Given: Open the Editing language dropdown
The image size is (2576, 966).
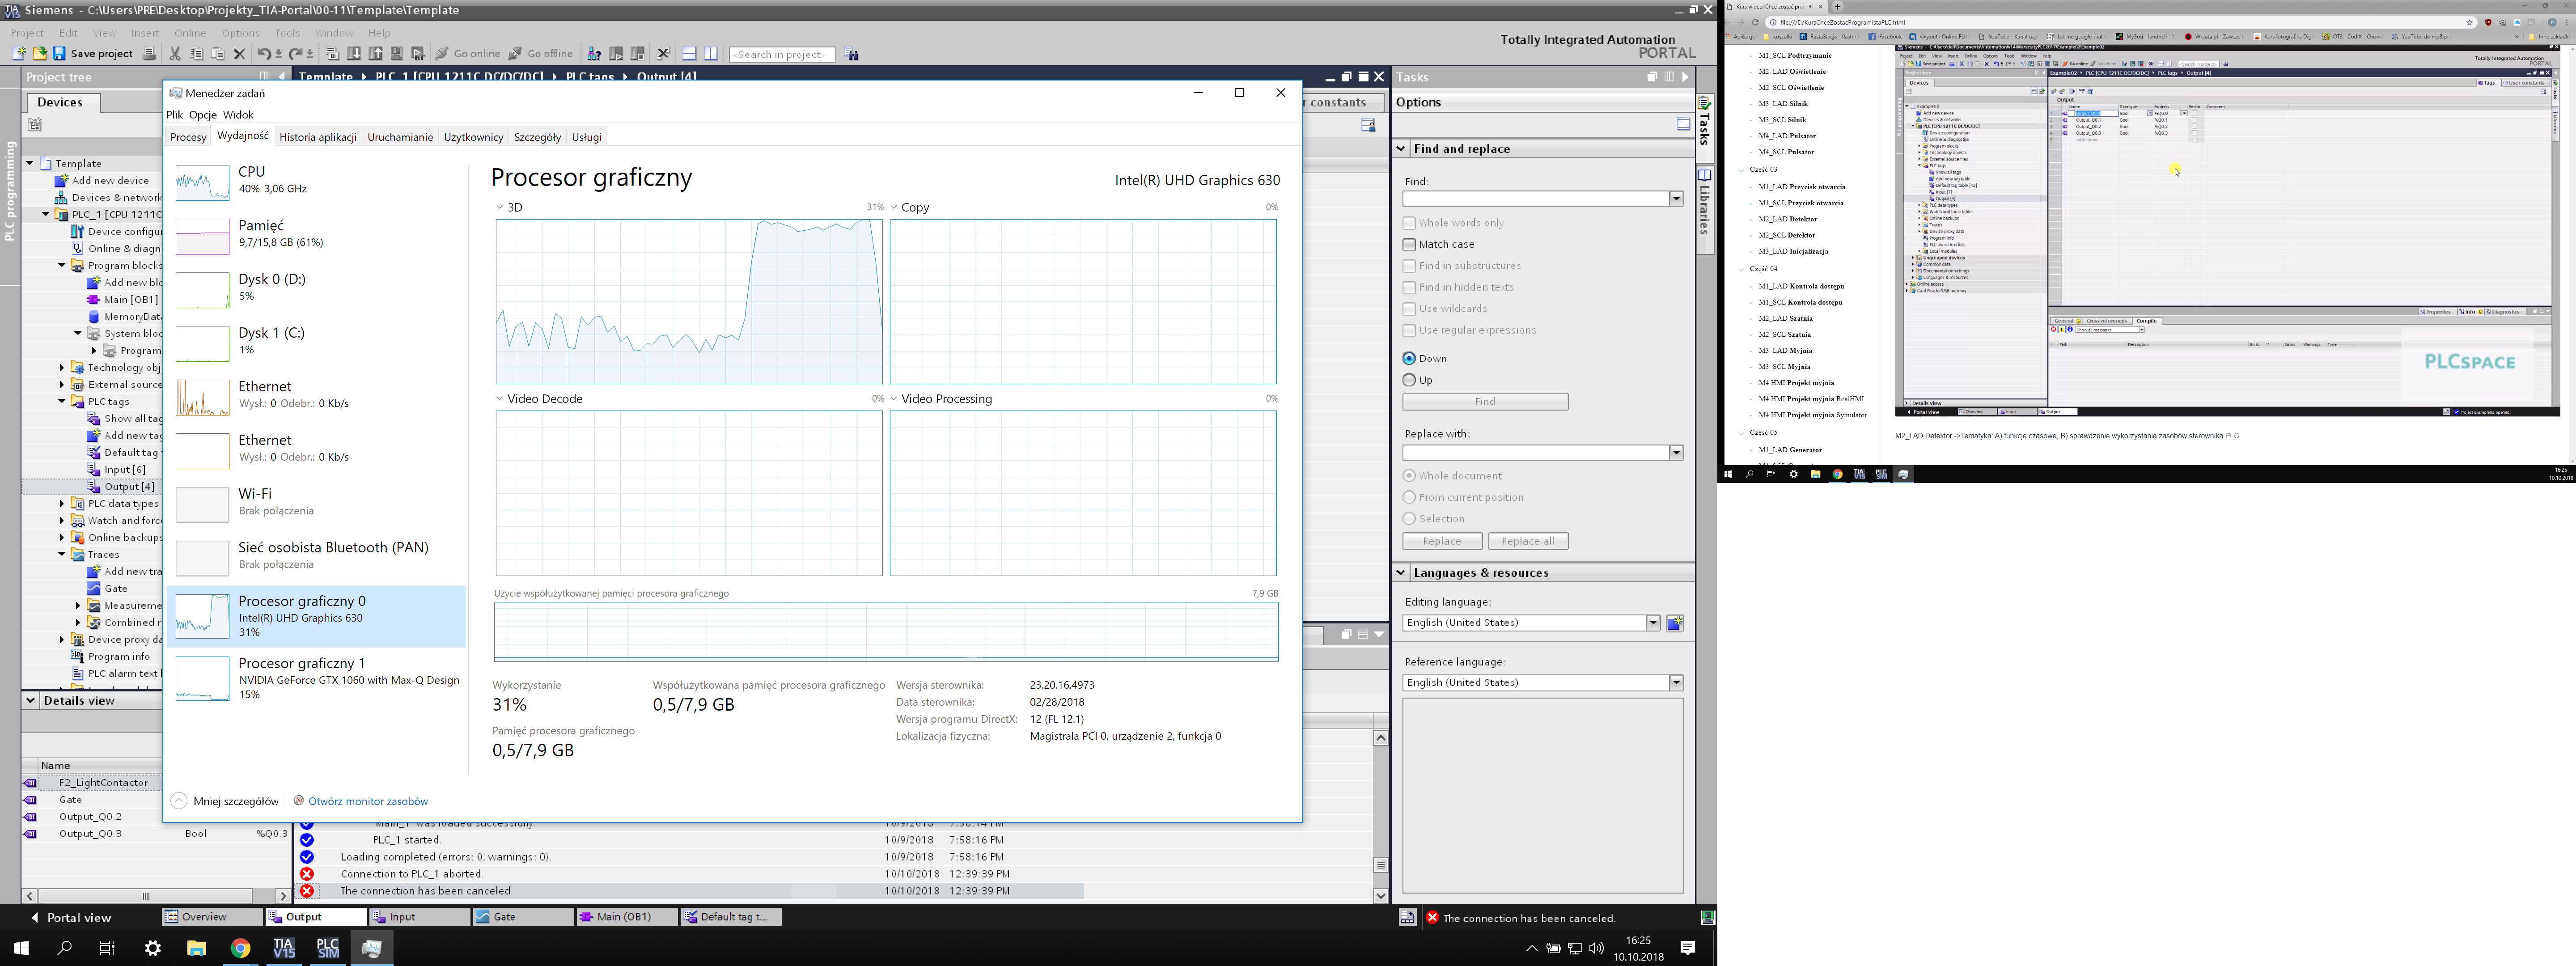Looking at the screenshot, I should pos(1653,623).
